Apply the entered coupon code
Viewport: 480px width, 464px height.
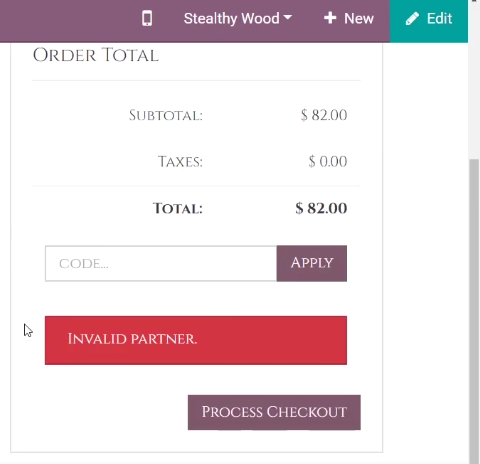click(x=312, y=264)
